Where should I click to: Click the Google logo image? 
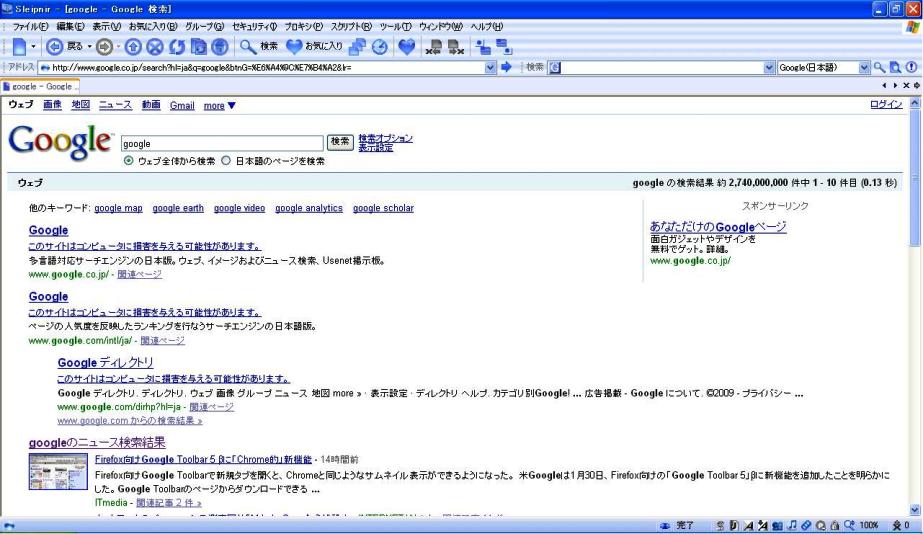click(60, 142)
